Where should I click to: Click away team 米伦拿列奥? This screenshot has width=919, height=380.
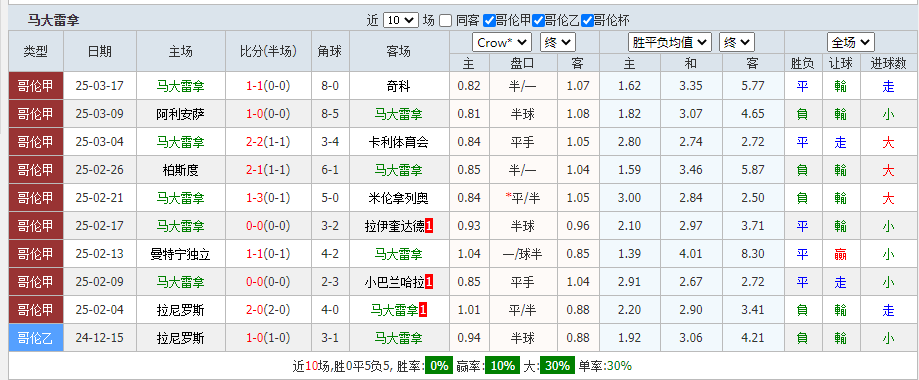pos(399,198)
